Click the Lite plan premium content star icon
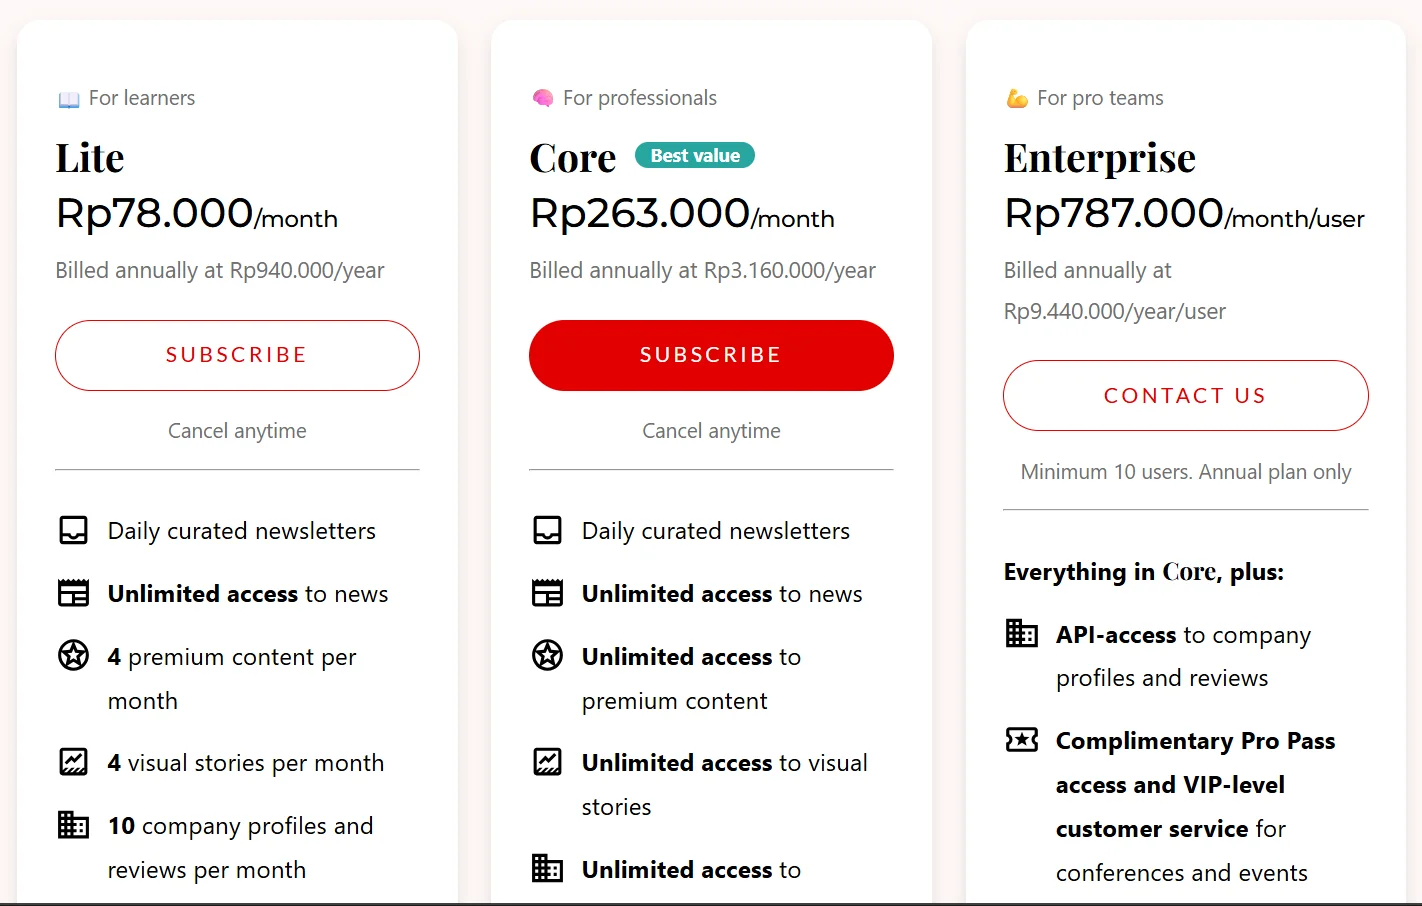This screenshot has height=906, width=1422. tap(73, 656)
